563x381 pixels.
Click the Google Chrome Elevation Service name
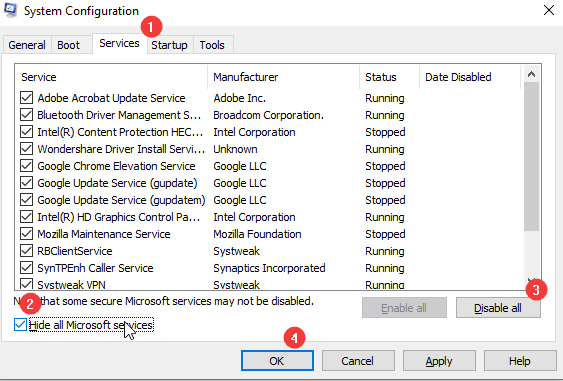[x=116, y=166]
